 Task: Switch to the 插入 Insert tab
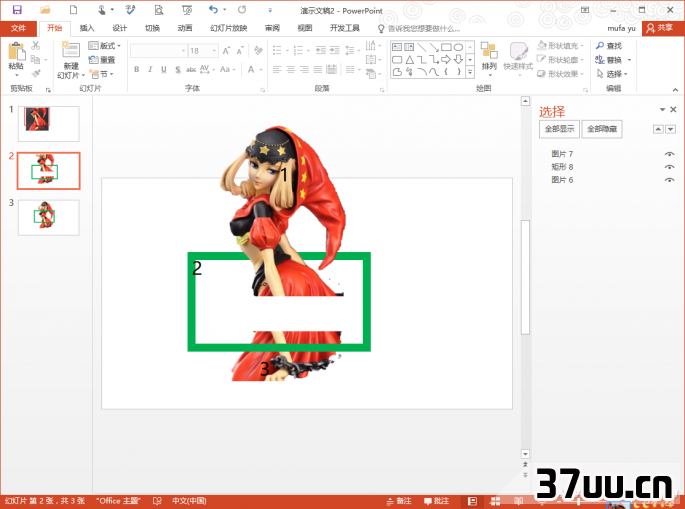(87, 28)
